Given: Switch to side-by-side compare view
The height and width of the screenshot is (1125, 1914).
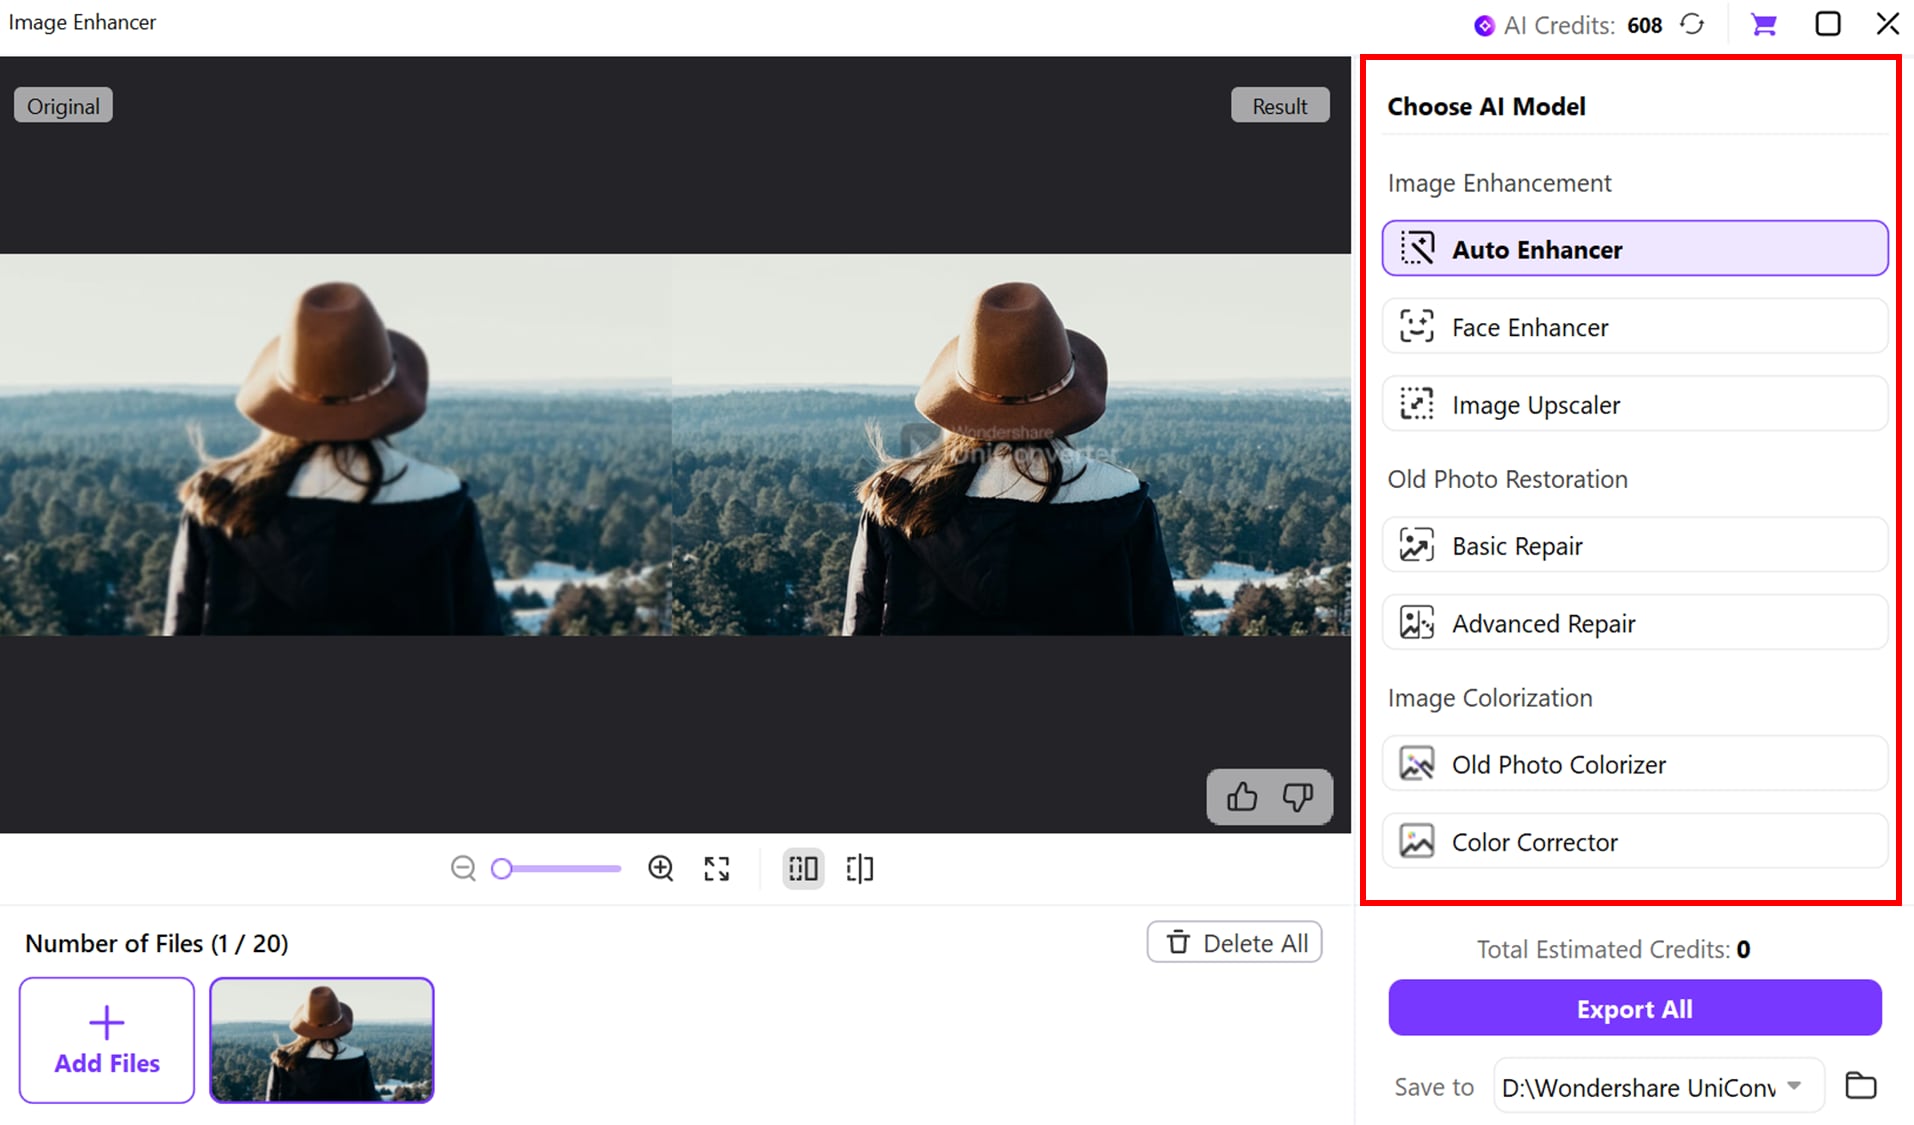Looking at the screenshot, I should 803,868.
